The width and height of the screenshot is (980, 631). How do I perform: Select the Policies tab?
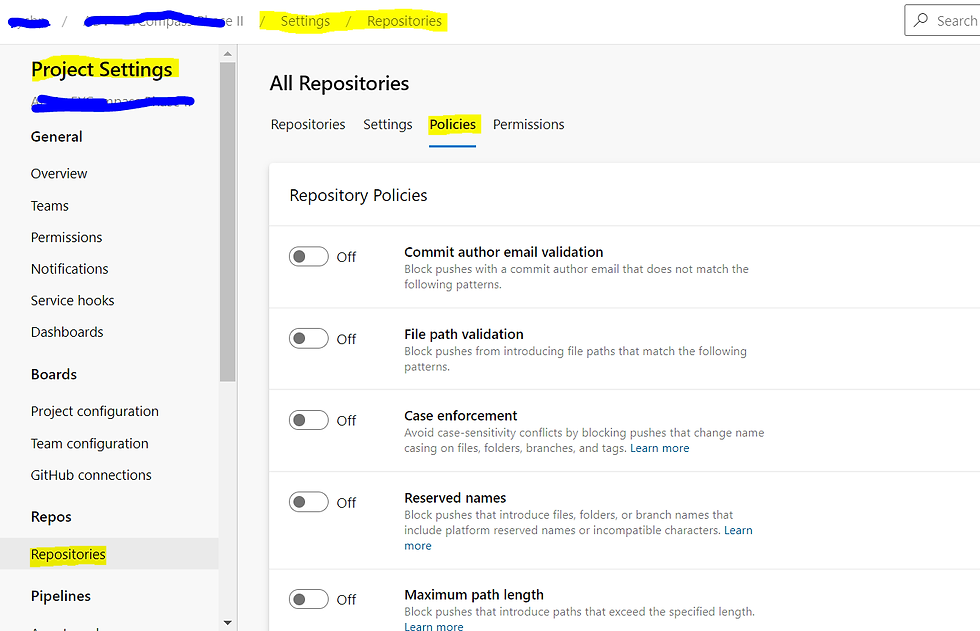click(452, 124)
